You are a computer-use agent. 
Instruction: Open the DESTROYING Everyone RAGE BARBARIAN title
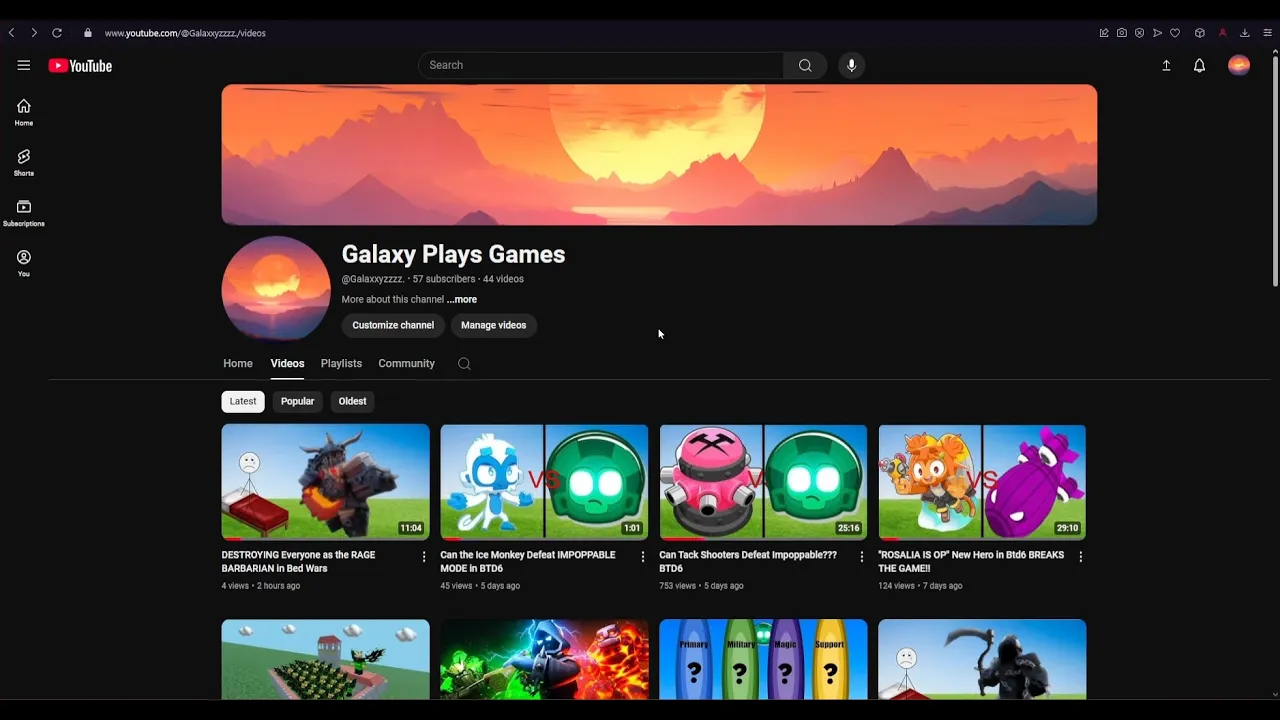click(x=299, y=562)
